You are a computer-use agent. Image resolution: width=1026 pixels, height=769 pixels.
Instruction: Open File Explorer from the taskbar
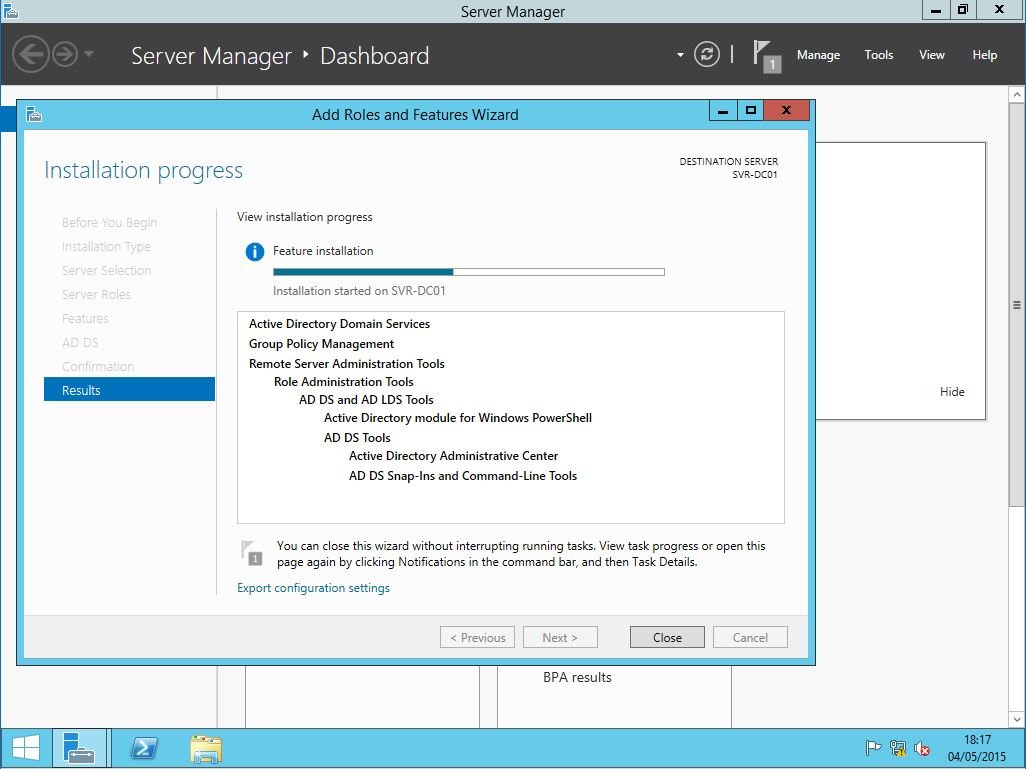coord(205,748)
